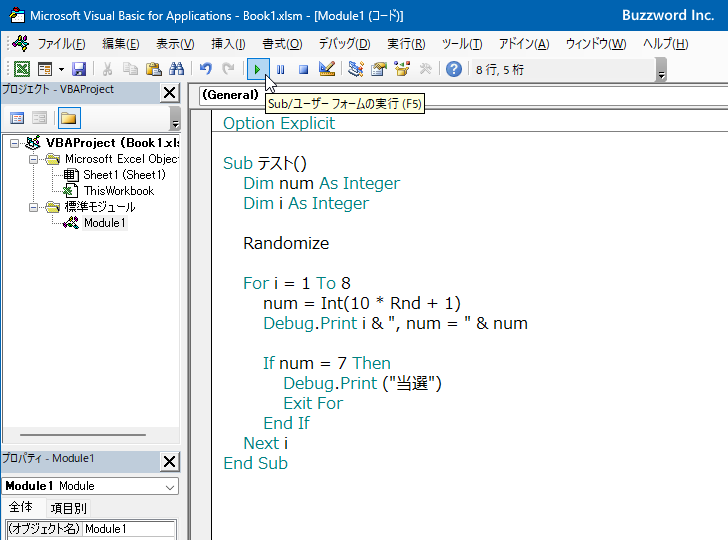728x540 pixels.
Task: Open the ツール(T) menu
Action: click(462, 44)
